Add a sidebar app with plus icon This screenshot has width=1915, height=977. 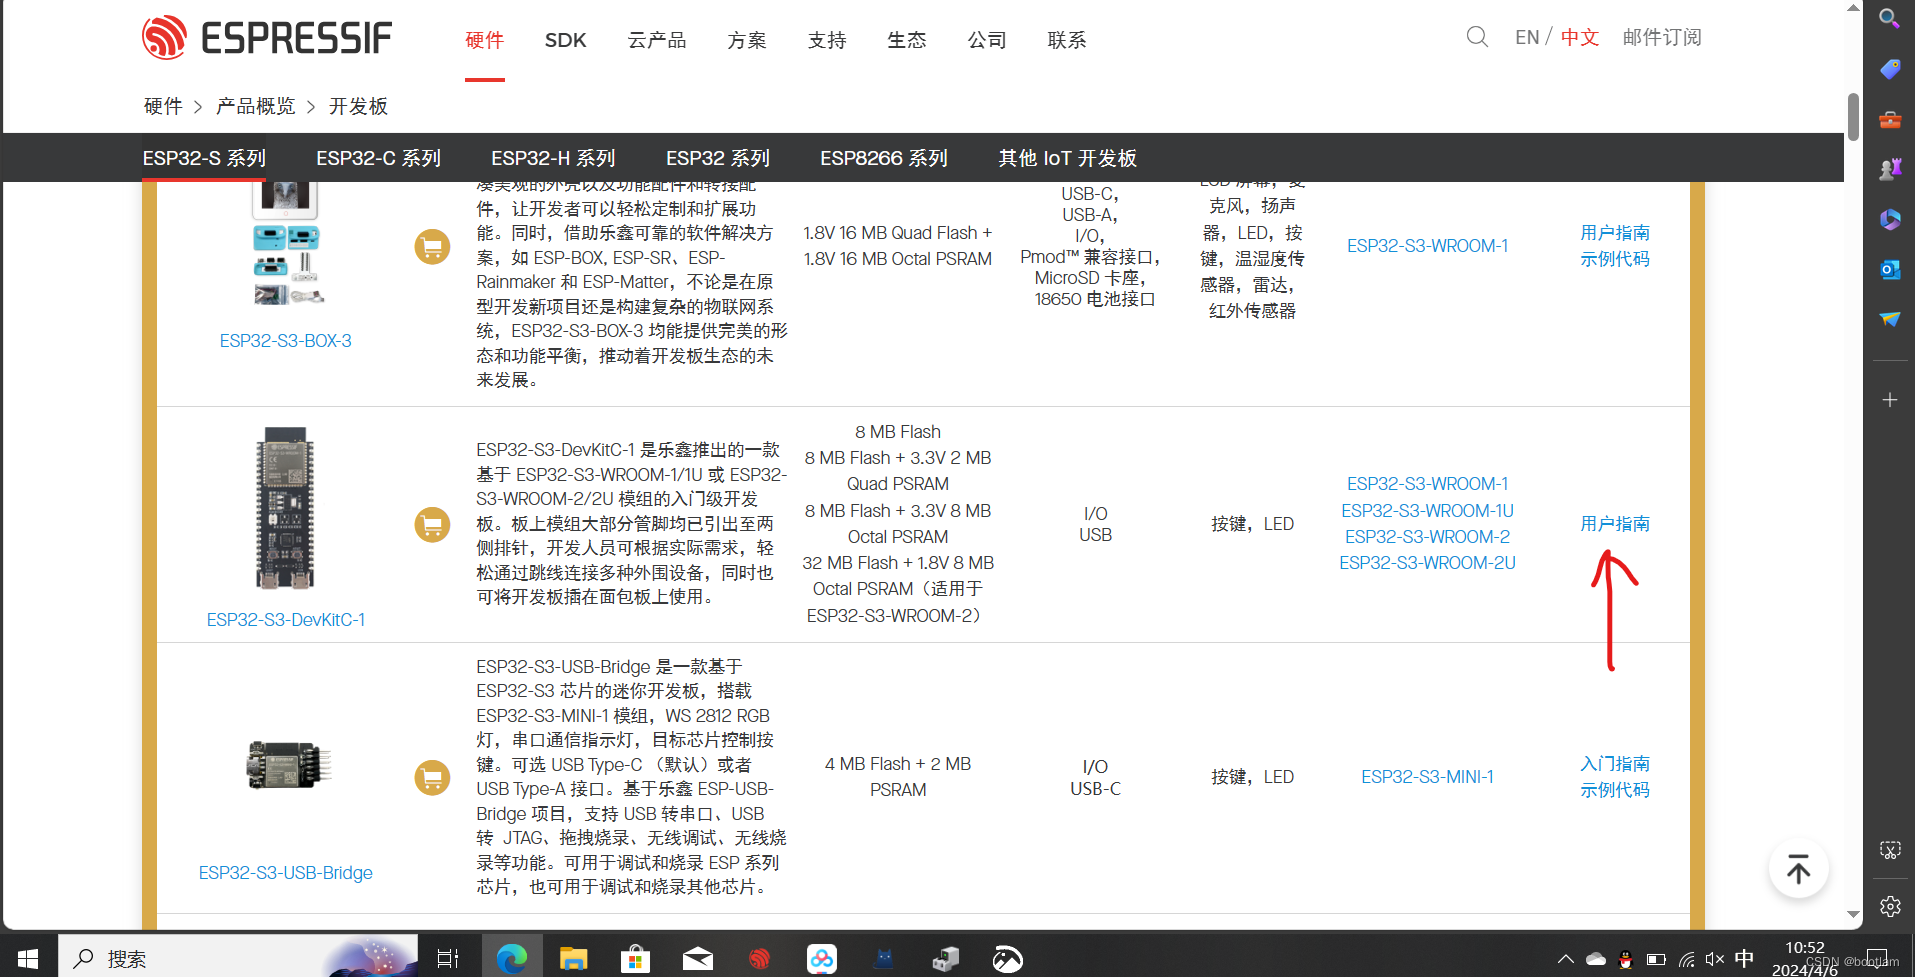(x=1889, y=400)
